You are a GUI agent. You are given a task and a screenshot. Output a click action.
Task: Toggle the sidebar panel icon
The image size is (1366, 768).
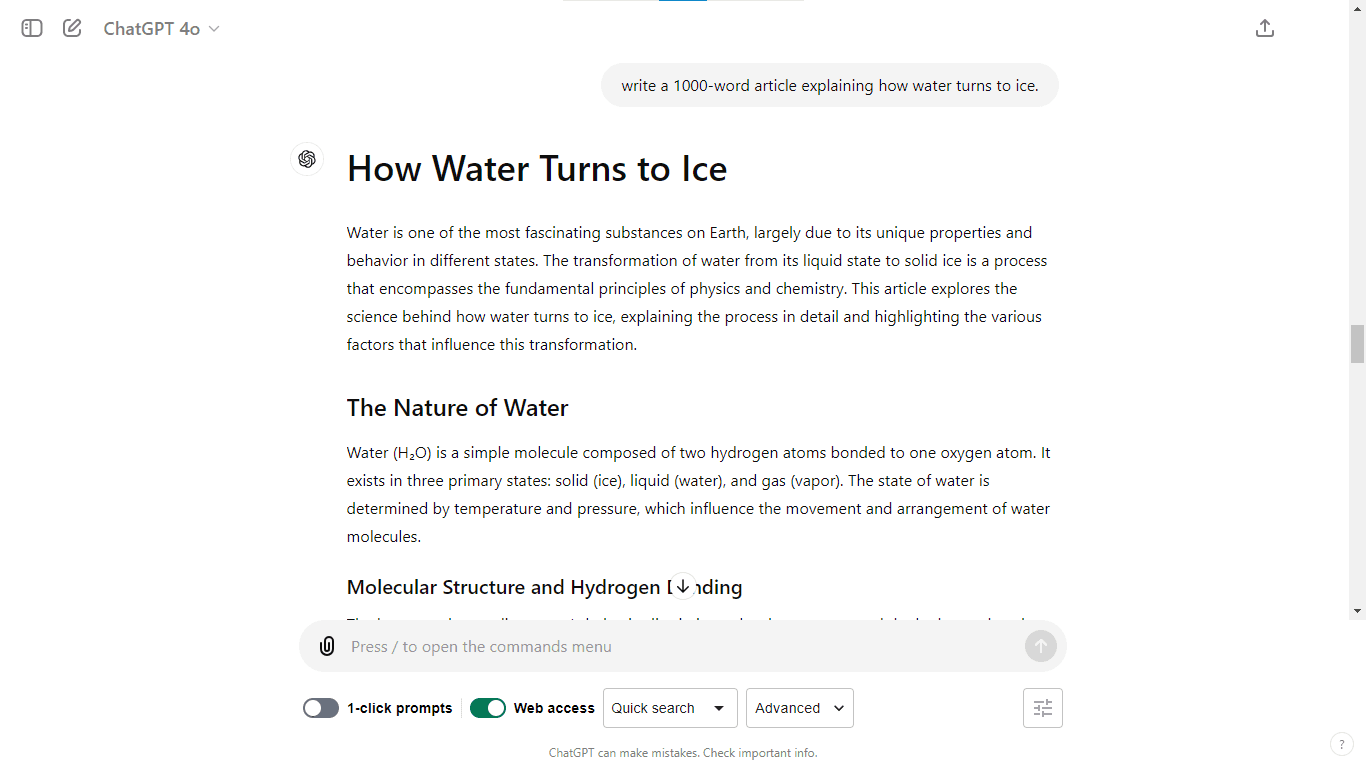(x=32, y=29)
